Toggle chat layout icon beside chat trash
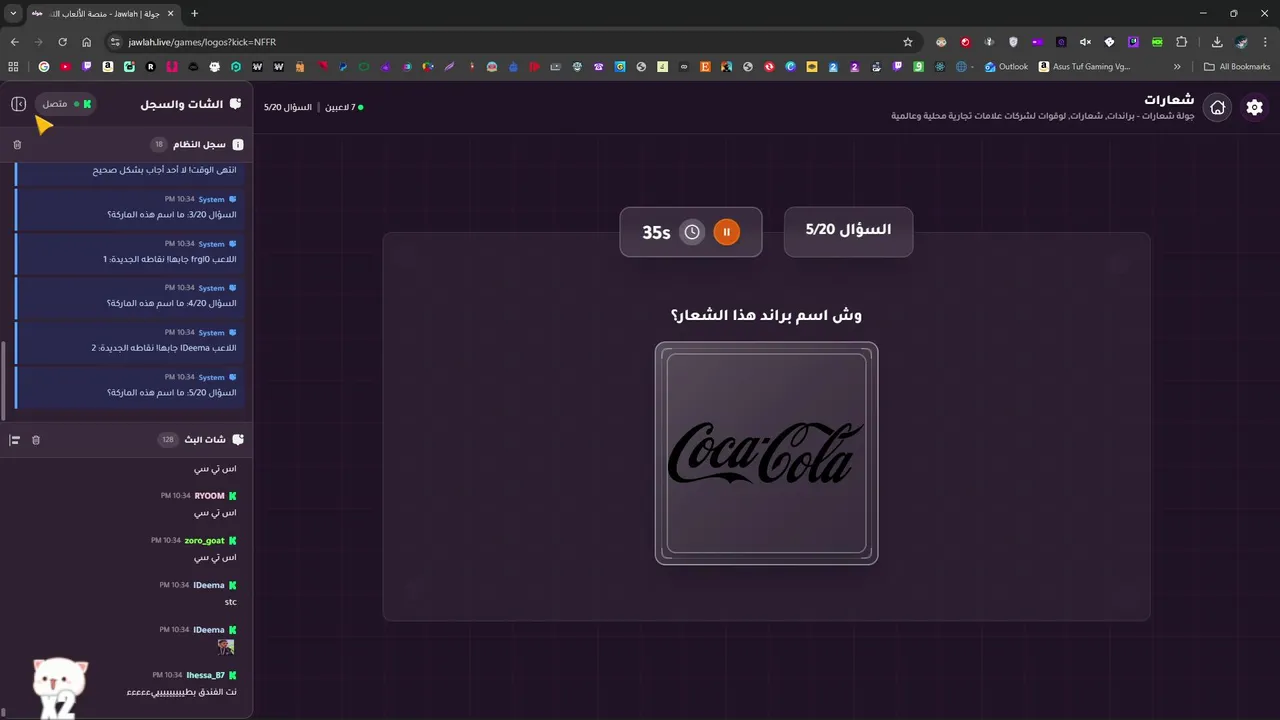The width and height of the screenshot is (1280, 720). (15, 440)
